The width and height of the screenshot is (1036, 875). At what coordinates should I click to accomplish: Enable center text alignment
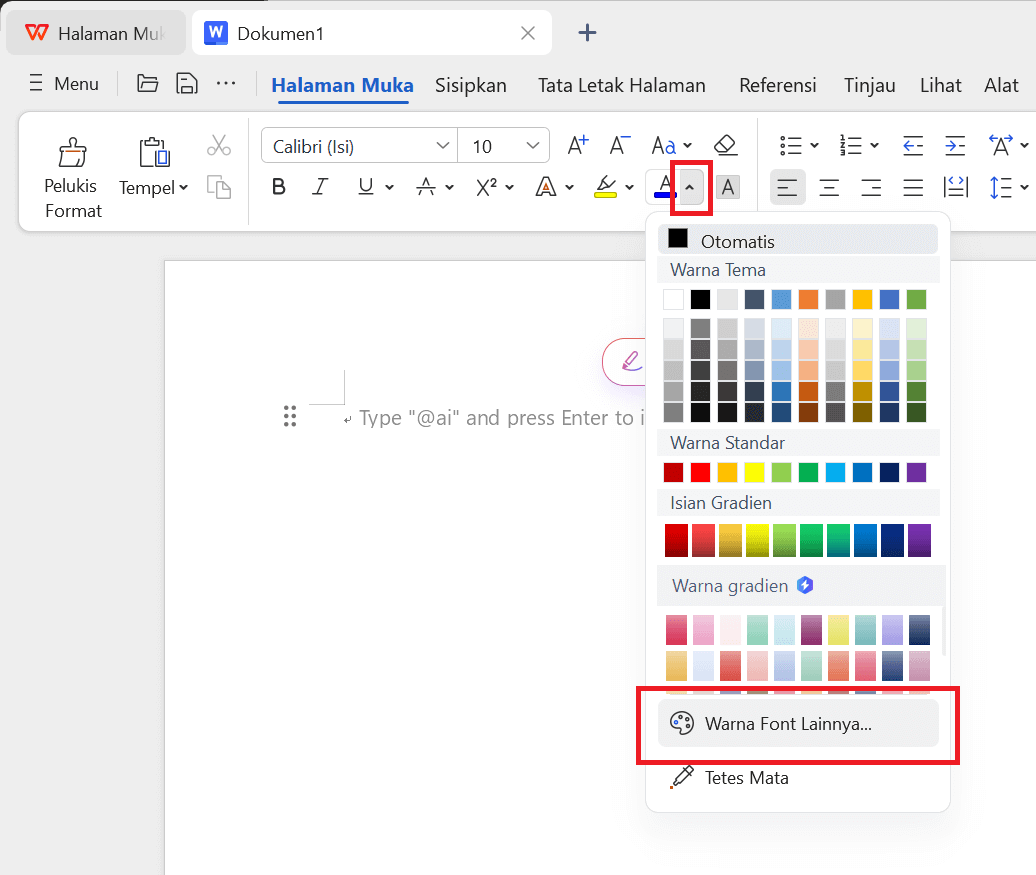coord(829,187)
